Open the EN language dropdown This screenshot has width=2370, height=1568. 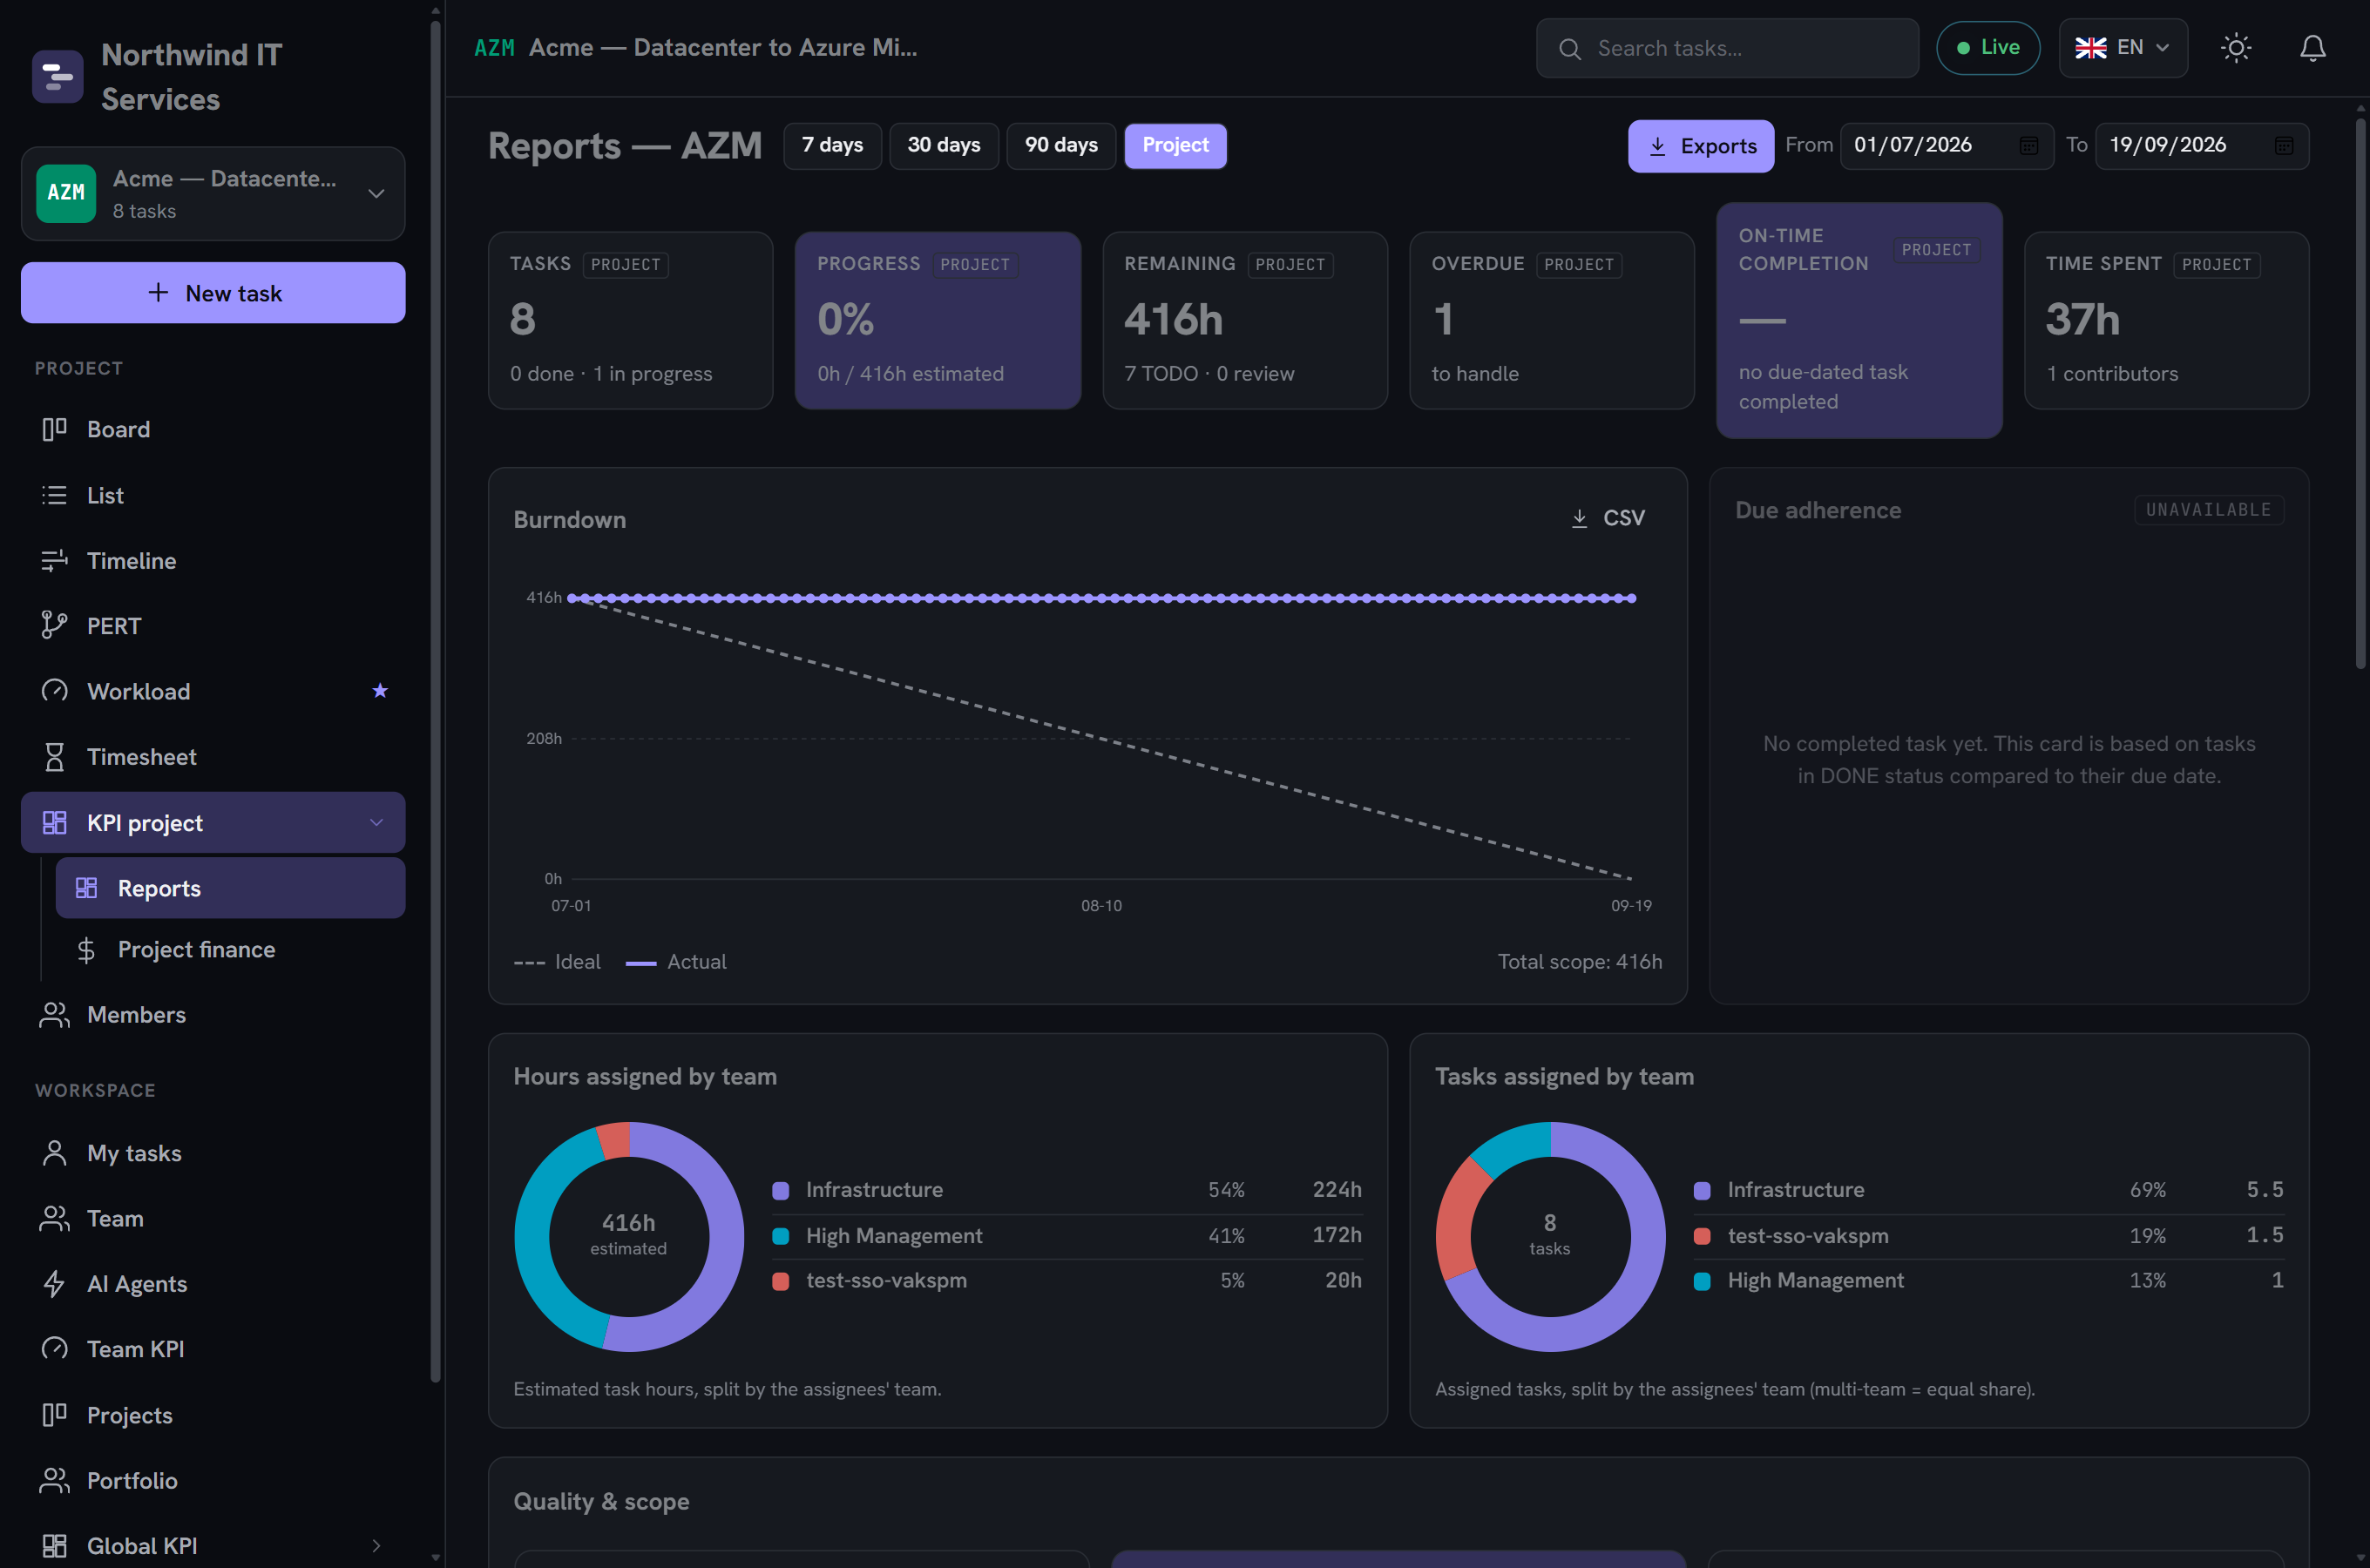tap(2123, 48)
